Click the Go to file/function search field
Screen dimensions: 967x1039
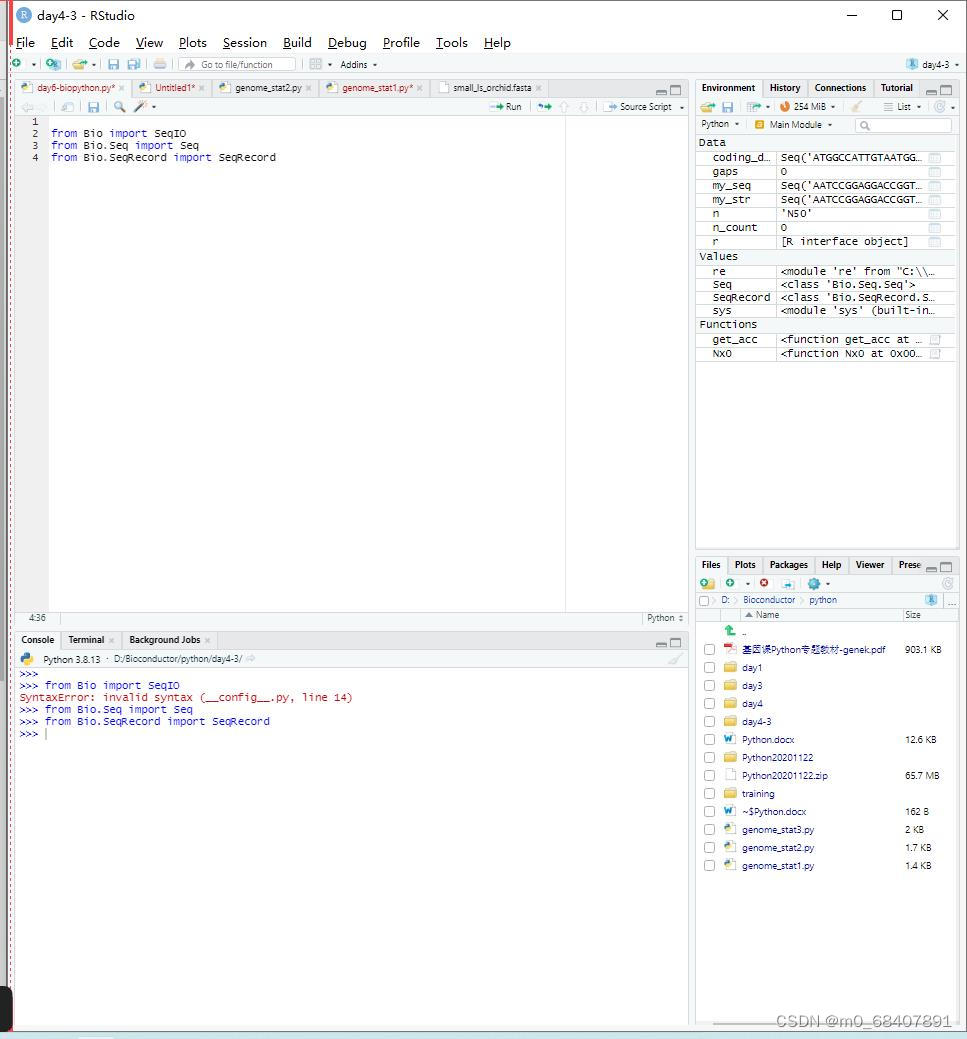pos(237,64)
